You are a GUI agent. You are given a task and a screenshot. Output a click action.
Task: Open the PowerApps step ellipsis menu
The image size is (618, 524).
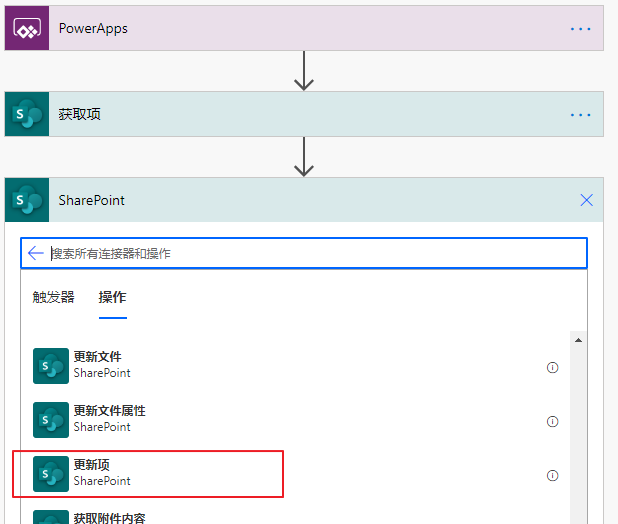[x=581, y=29]
